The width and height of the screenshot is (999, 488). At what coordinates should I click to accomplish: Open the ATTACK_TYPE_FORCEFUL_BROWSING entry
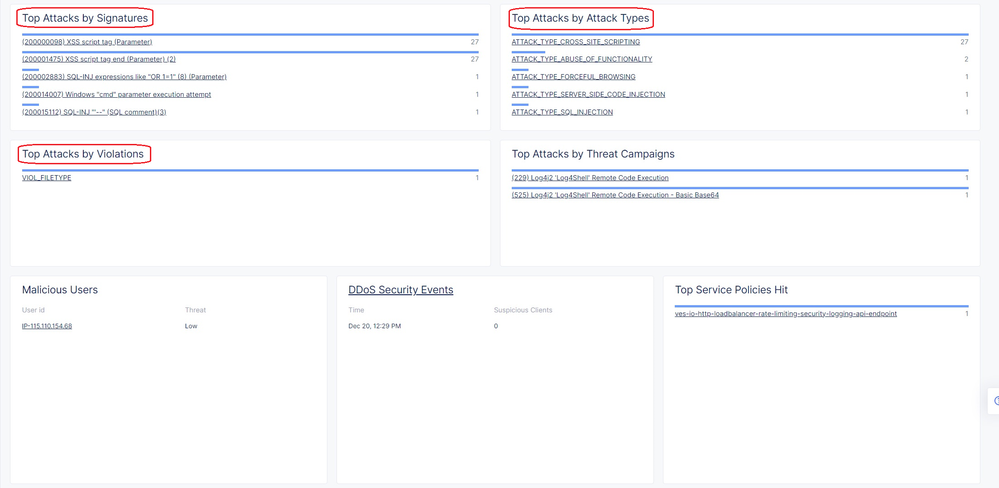[x=573, y=77]
